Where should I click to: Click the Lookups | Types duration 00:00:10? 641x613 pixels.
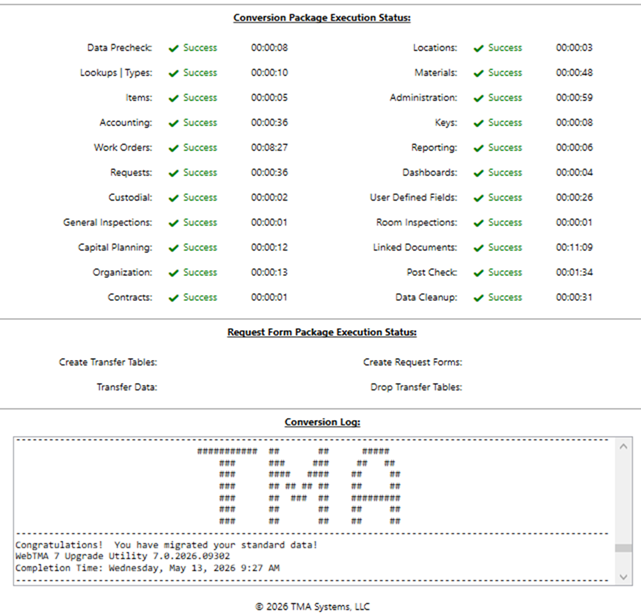(x=269, y=73)
